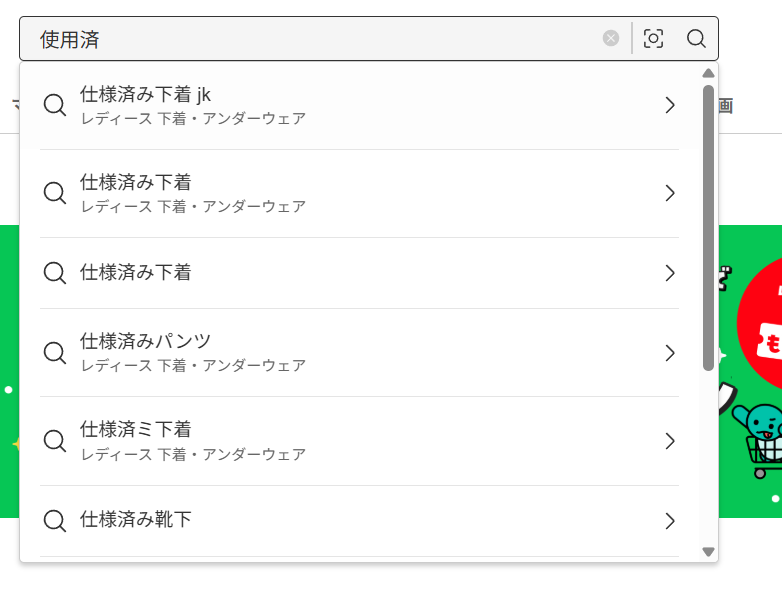The width and height of the screenshot is (782, 608).
Task: Click magnifier icon beside uncategorized 仕様済み下着 suggestion
Action: [x=55, y=272]
